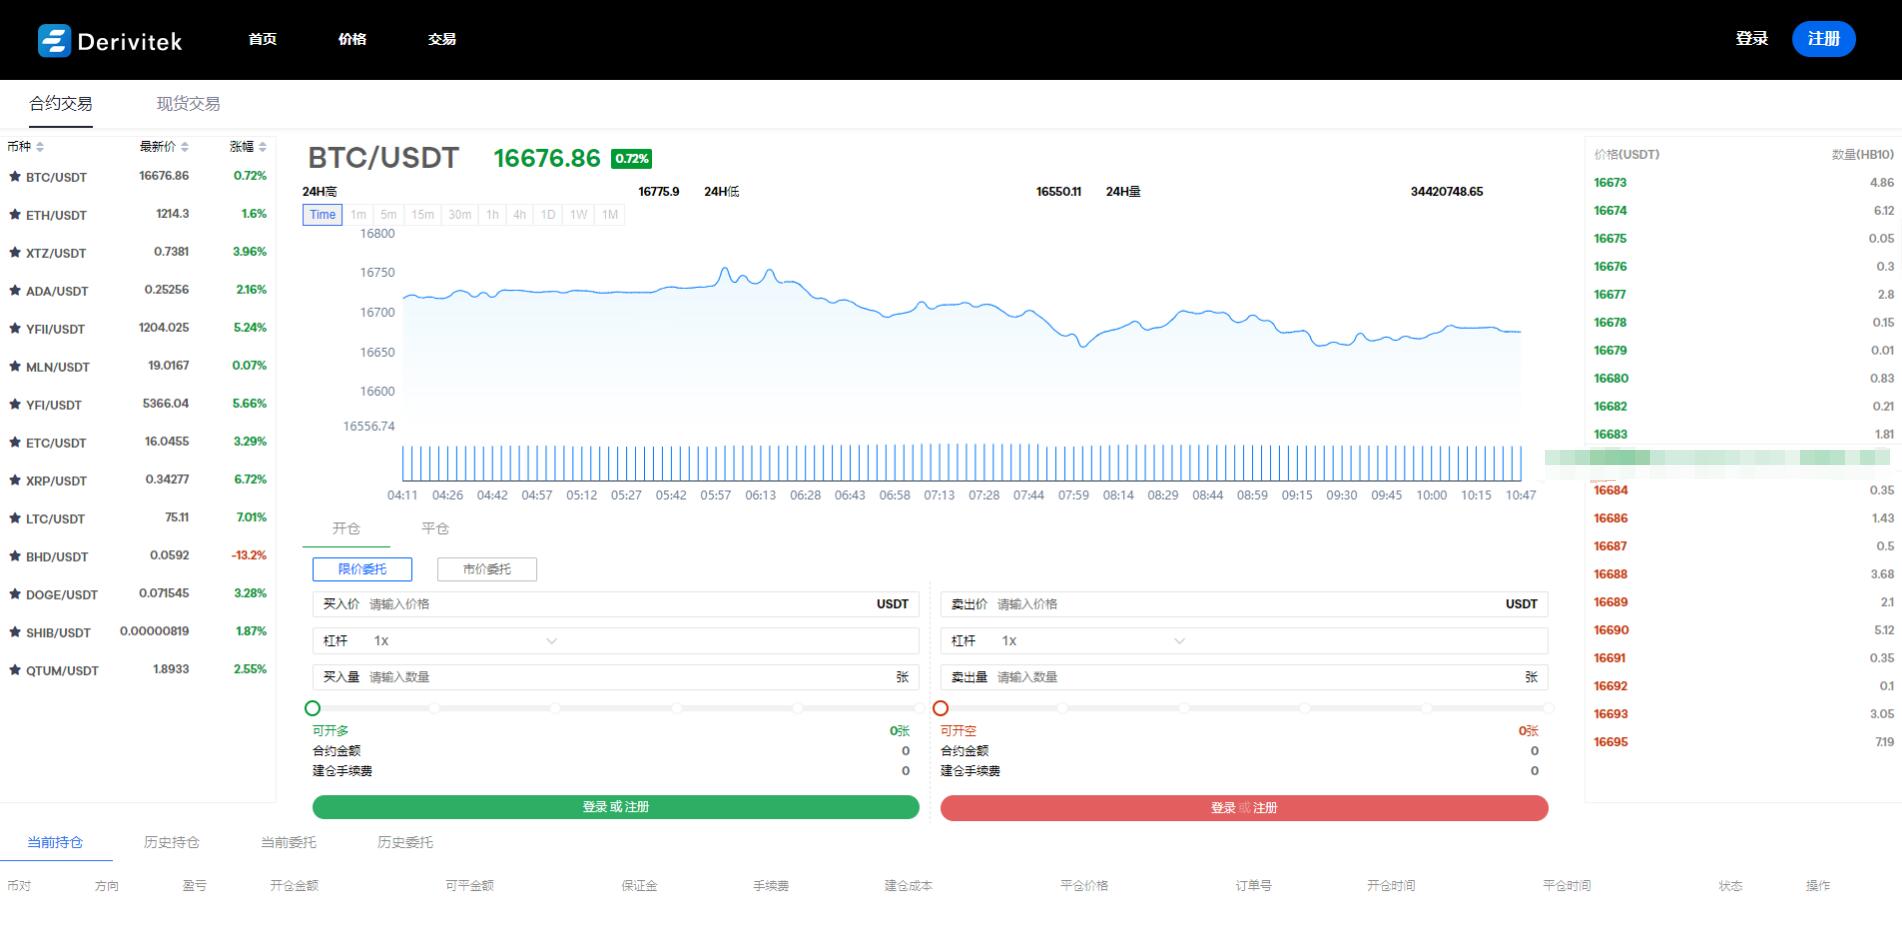This screenshot has height=930, width=1902.
Task: Sort by 最新价 using its sort arrows
Action: 185,147
